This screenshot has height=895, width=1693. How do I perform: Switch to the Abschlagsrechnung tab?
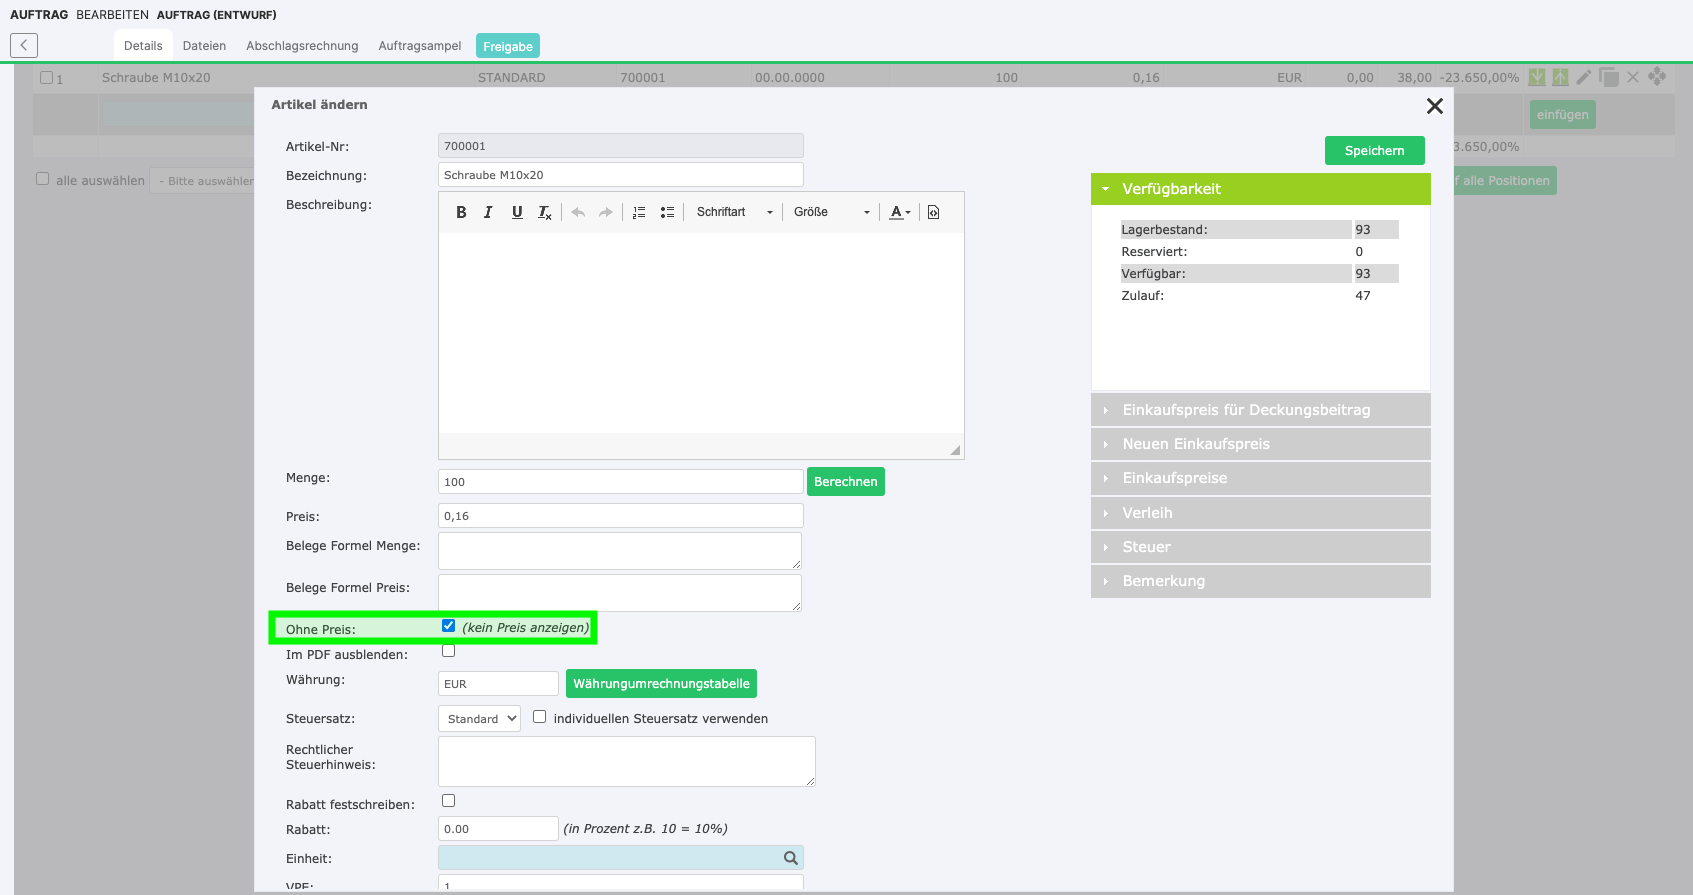pos(302,46)
